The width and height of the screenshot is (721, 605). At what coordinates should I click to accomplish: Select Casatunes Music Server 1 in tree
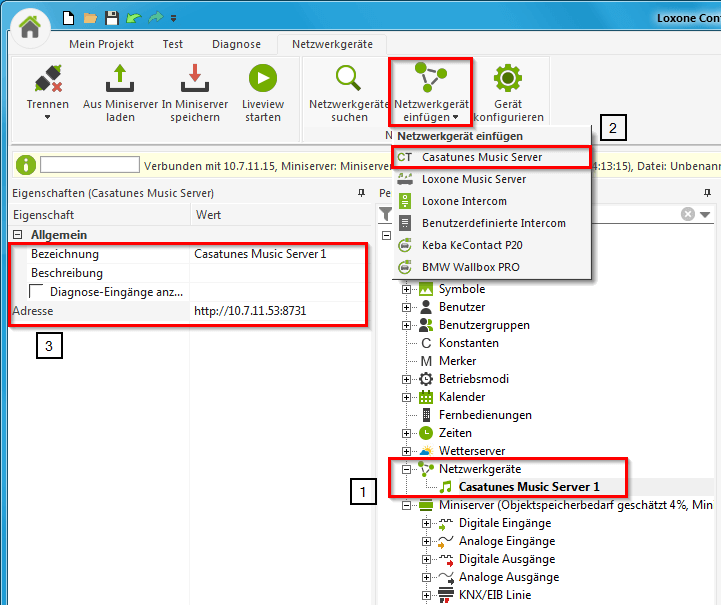(528, 487)
